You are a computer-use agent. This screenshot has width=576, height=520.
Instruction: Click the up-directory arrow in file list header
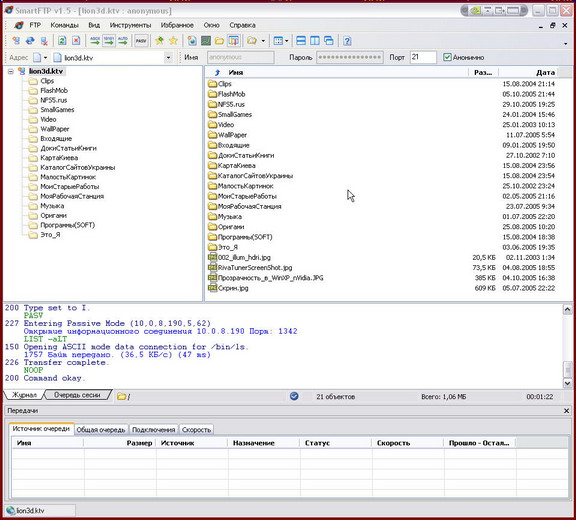click(217, 72)
